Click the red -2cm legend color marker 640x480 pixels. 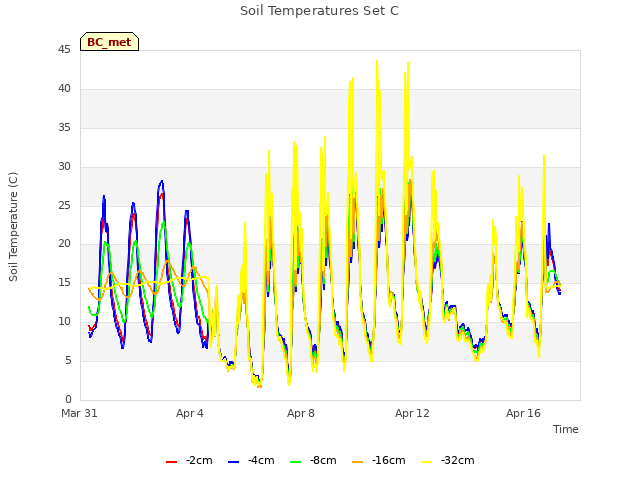point(171,462)
